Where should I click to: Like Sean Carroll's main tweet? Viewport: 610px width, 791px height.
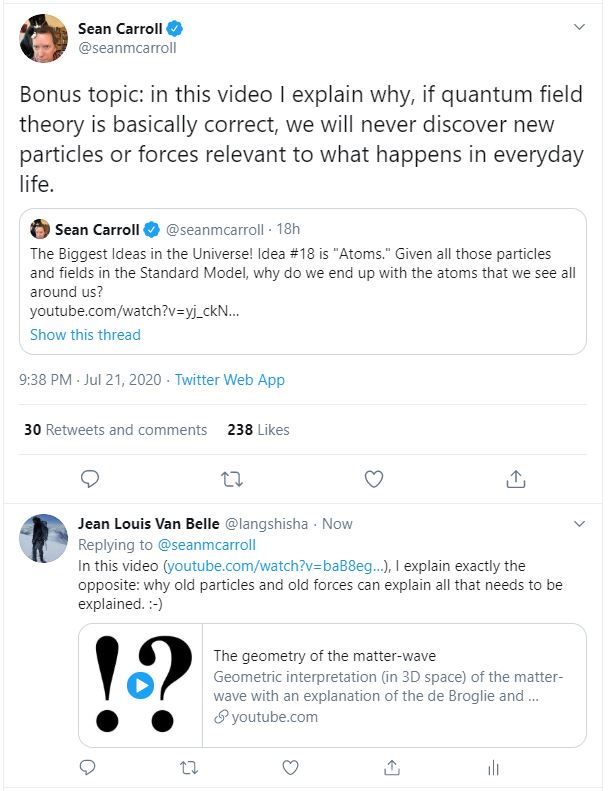point(374,479)
